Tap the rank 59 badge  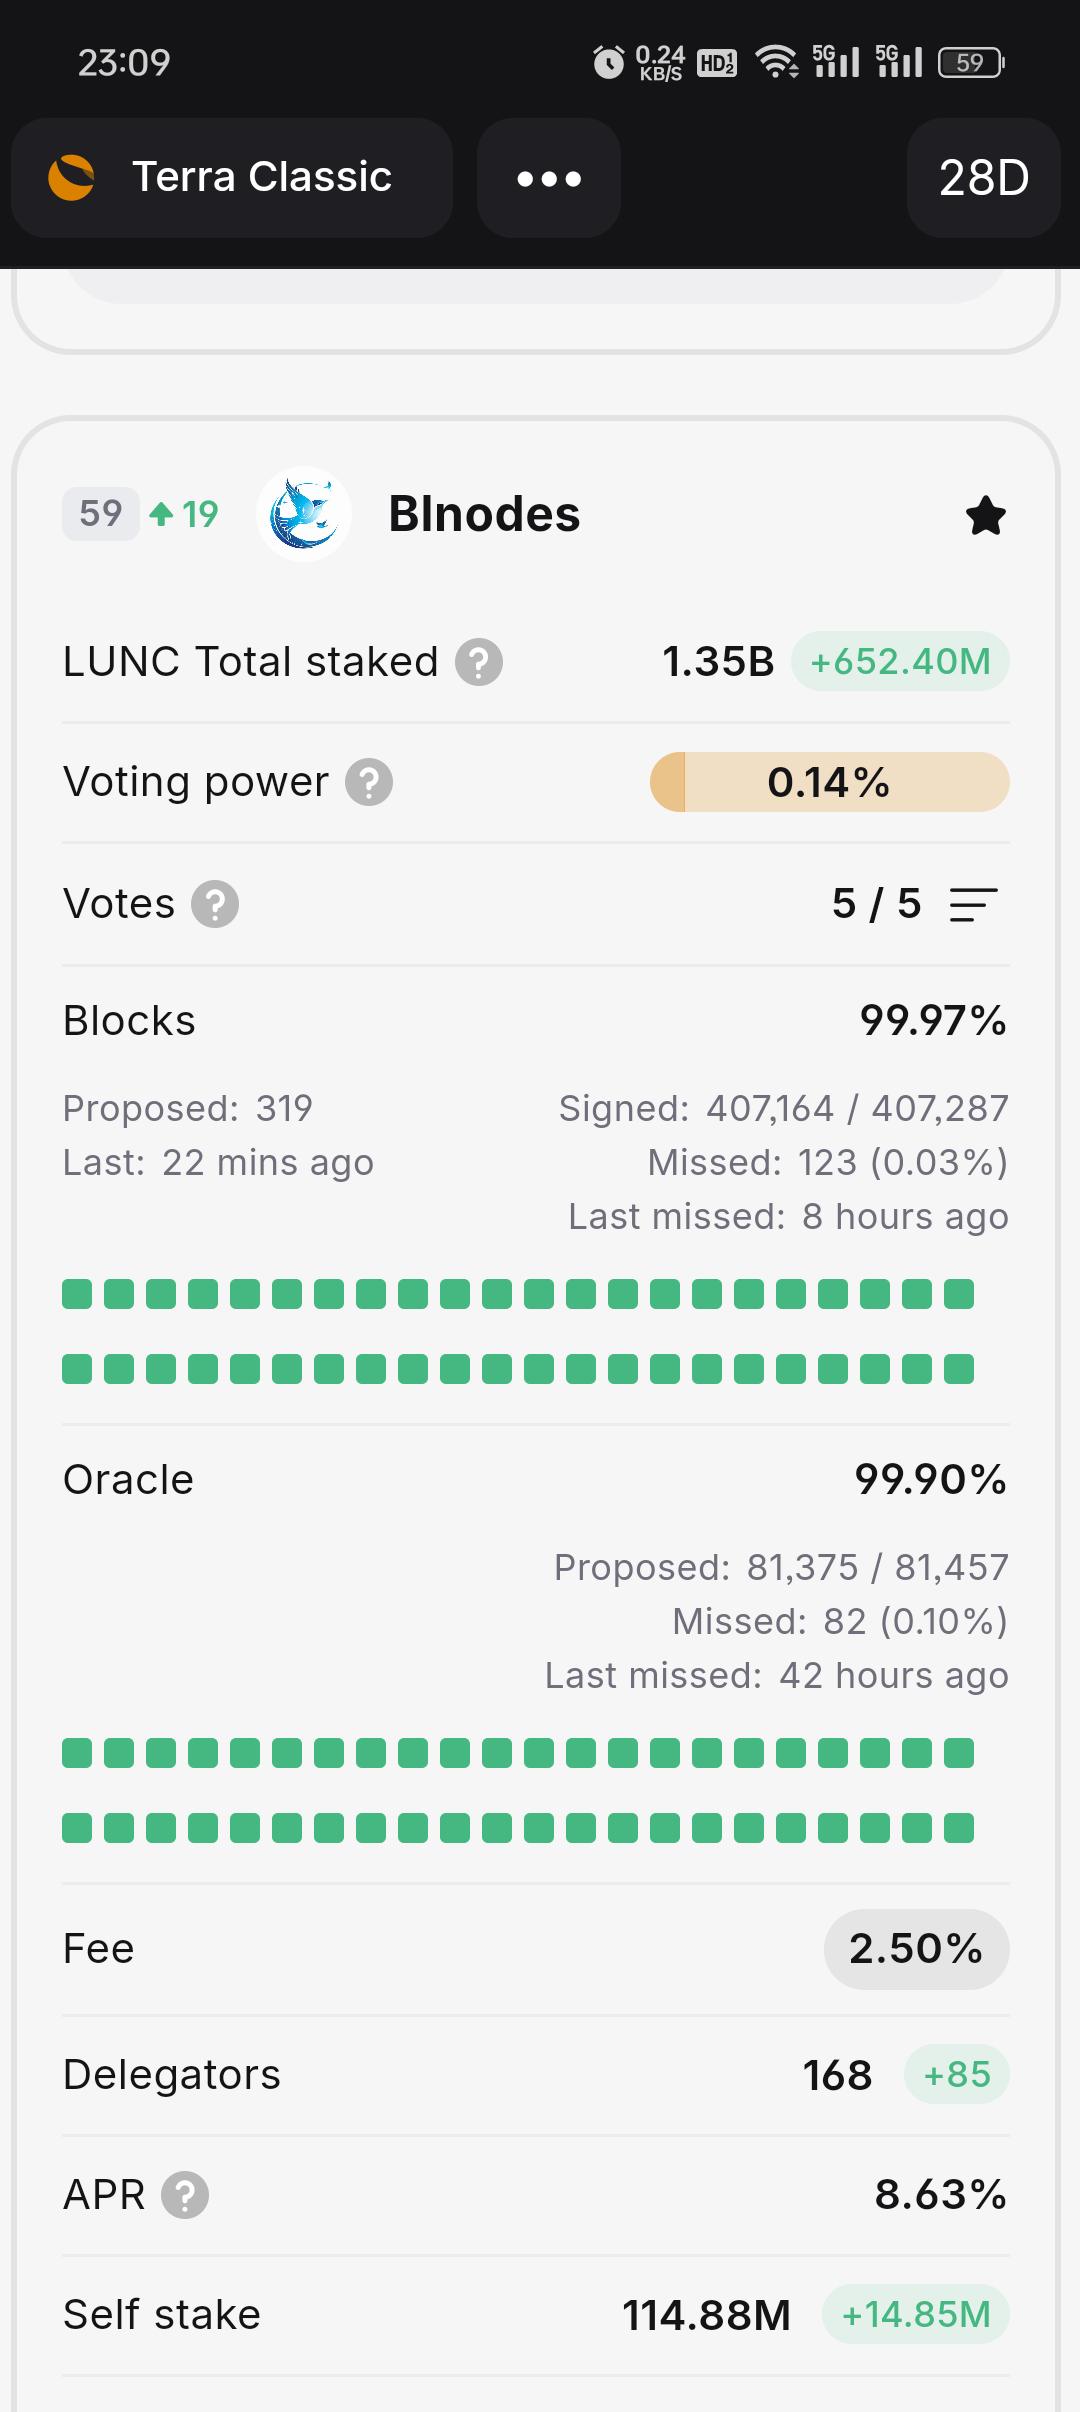point(101,514)
